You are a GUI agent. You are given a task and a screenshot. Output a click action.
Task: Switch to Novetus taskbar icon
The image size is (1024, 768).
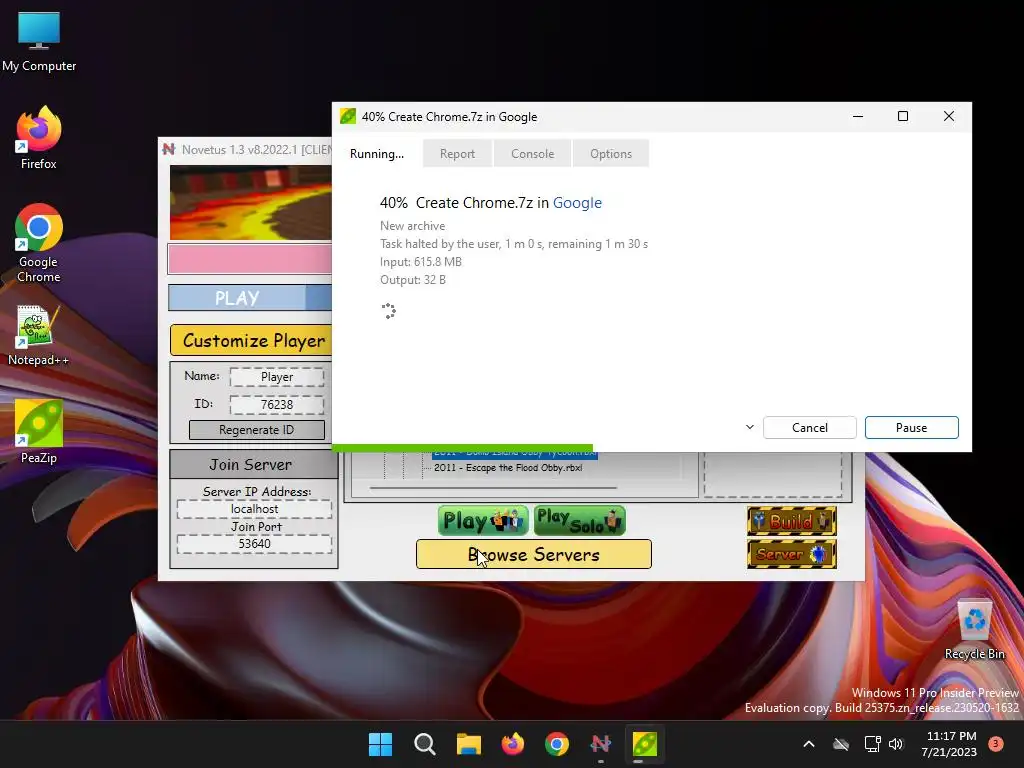coord(600,744)
